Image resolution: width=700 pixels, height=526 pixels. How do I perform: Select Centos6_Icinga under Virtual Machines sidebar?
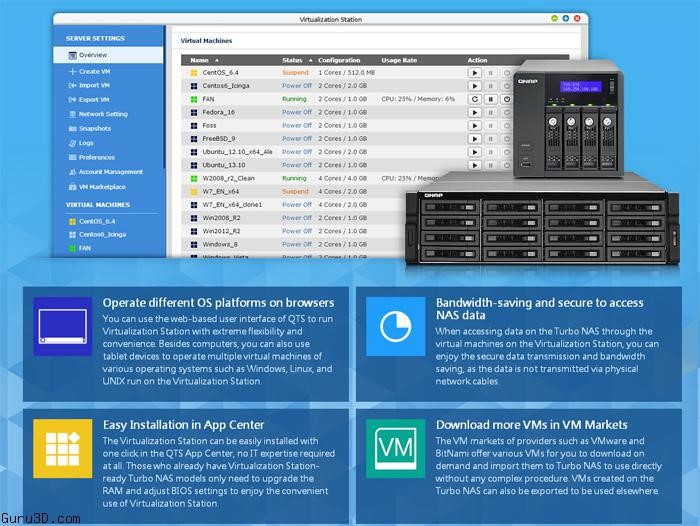(102, 234)
